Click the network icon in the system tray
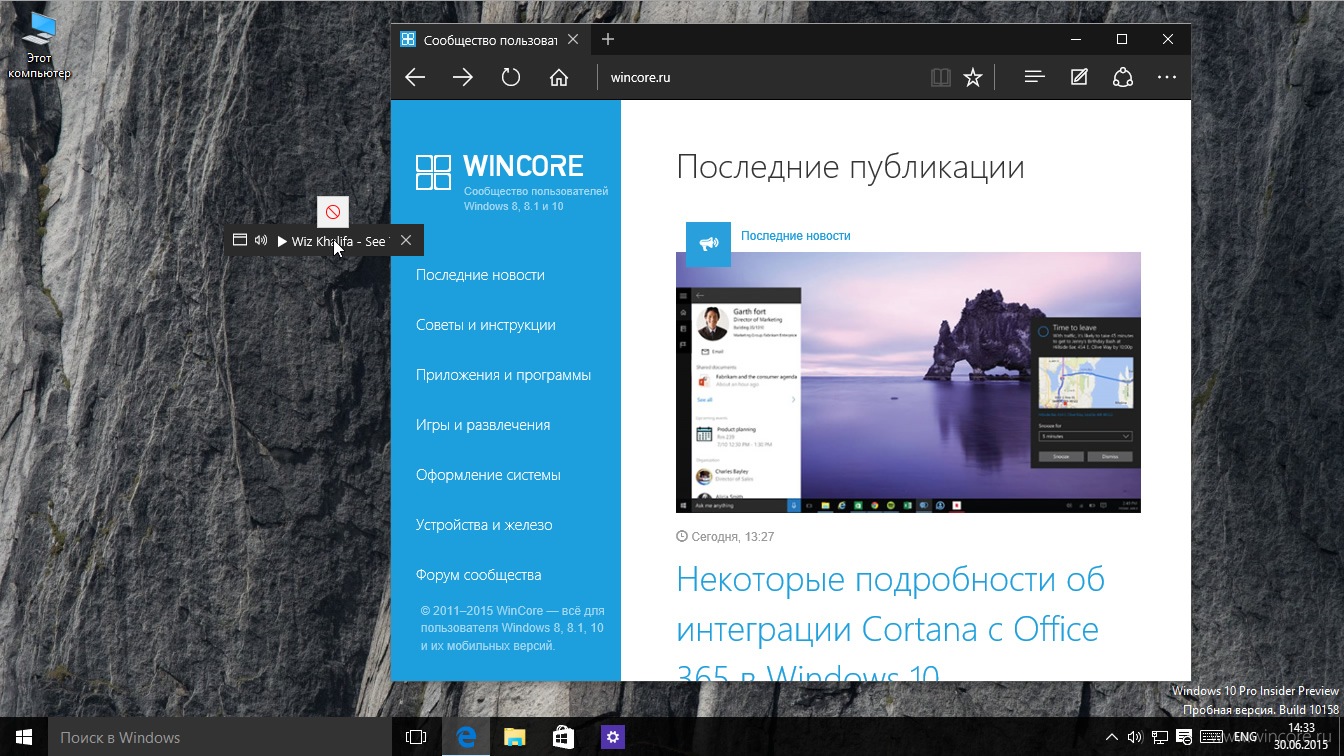Image resolution: width=1344 pixels, height=756 pixels. [x=1159, y=737]
